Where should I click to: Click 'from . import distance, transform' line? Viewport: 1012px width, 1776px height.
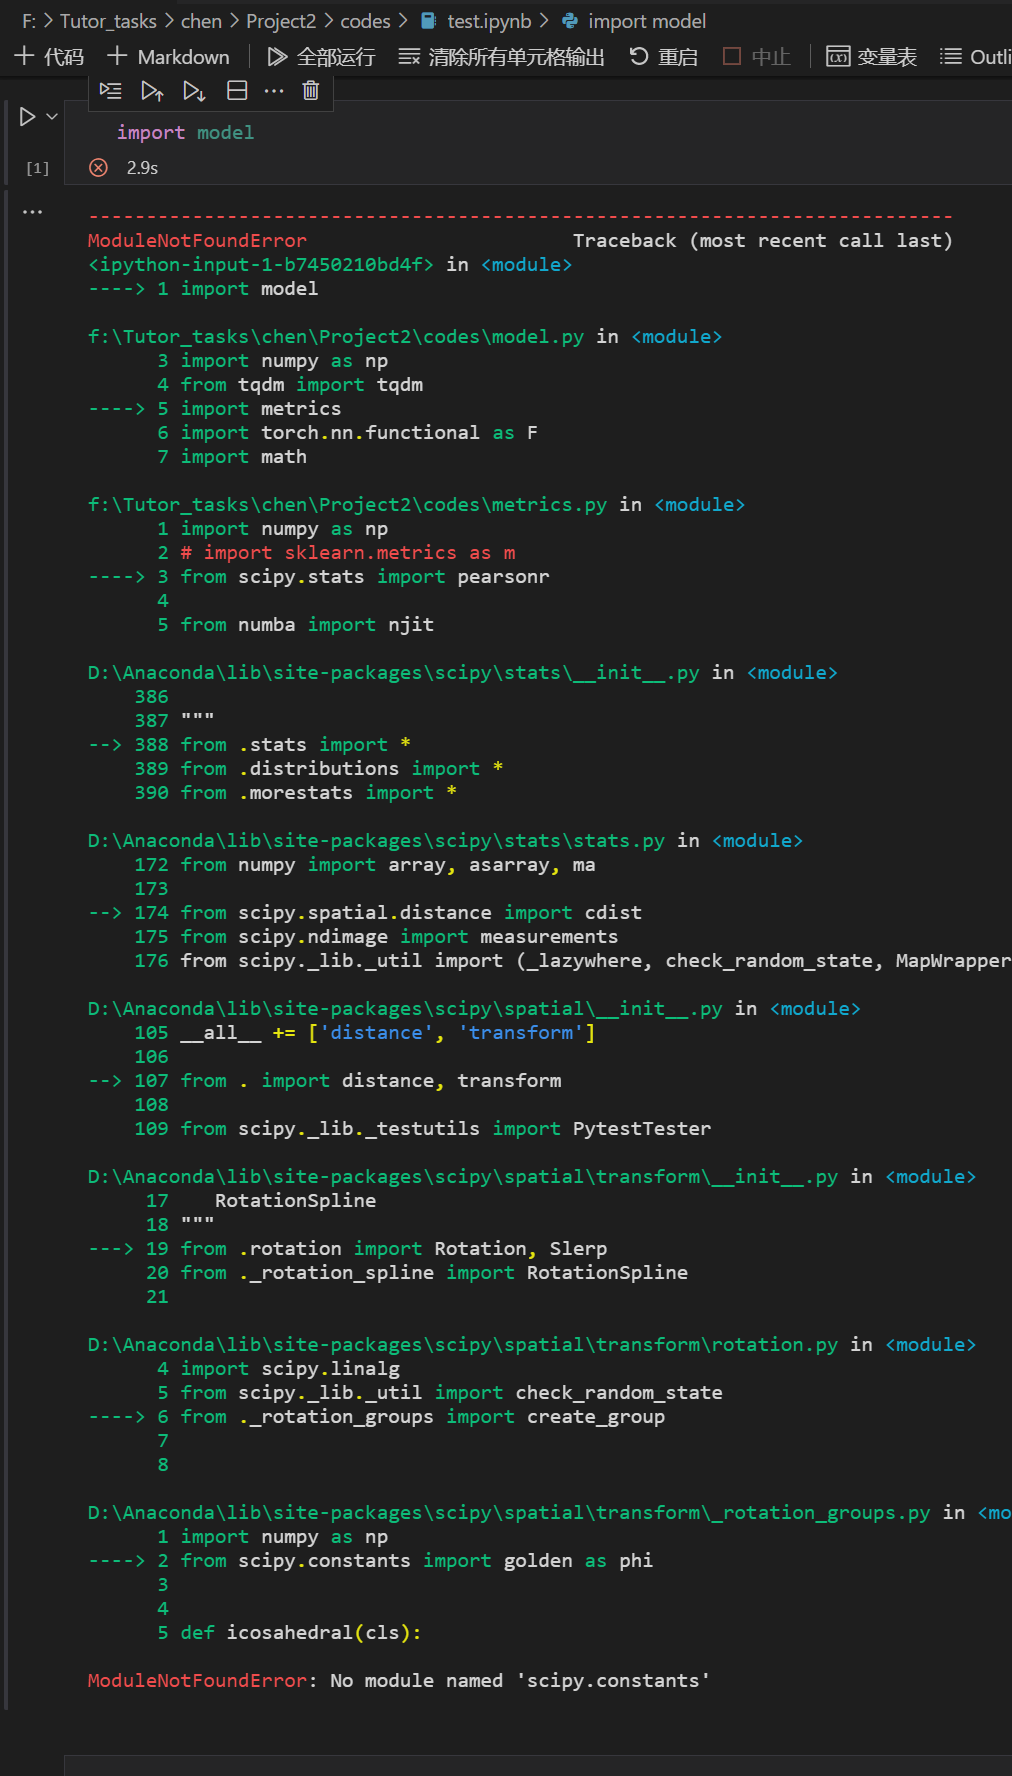[371, 1081]
